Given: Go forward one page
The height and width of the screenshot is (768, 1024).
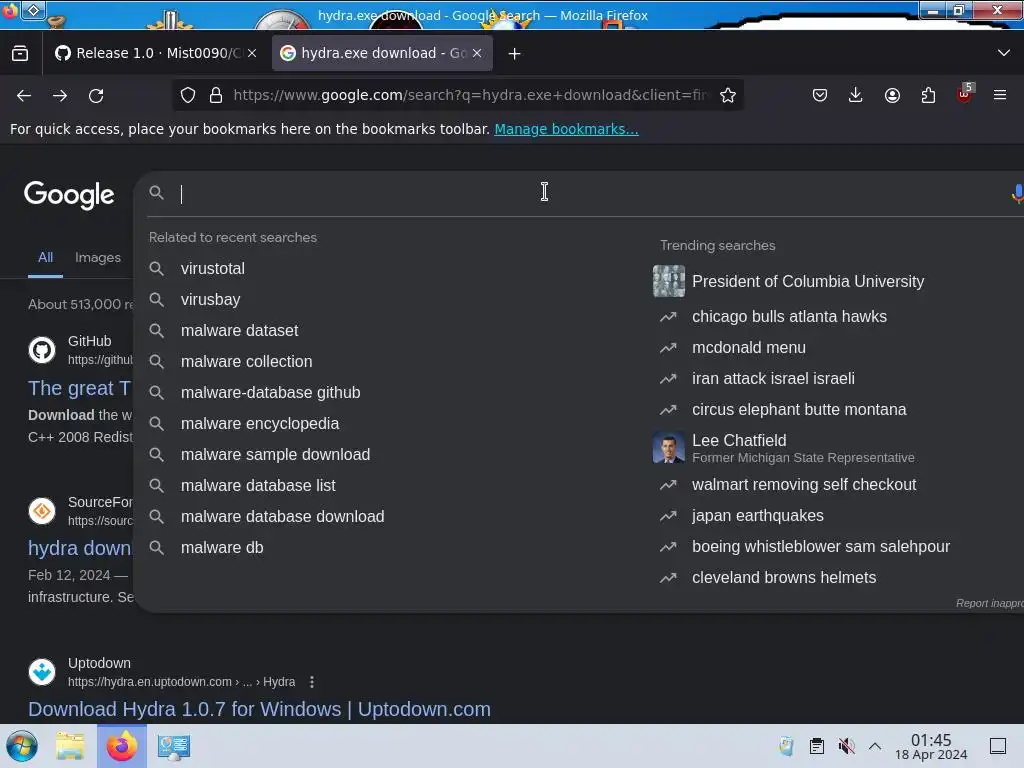Looking at the screenshot, I should tap(60, 95).
